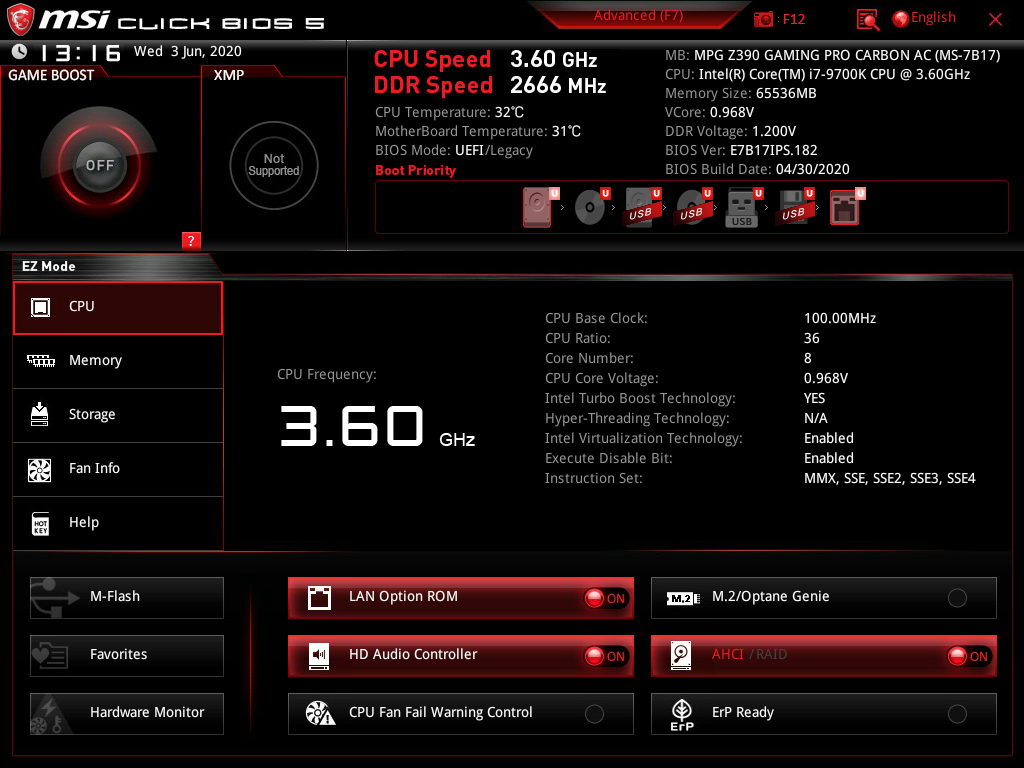This screenshot has height=768, width=1024.
Task: Switch to Advanced (F7) mode
Action: [638, 16]
